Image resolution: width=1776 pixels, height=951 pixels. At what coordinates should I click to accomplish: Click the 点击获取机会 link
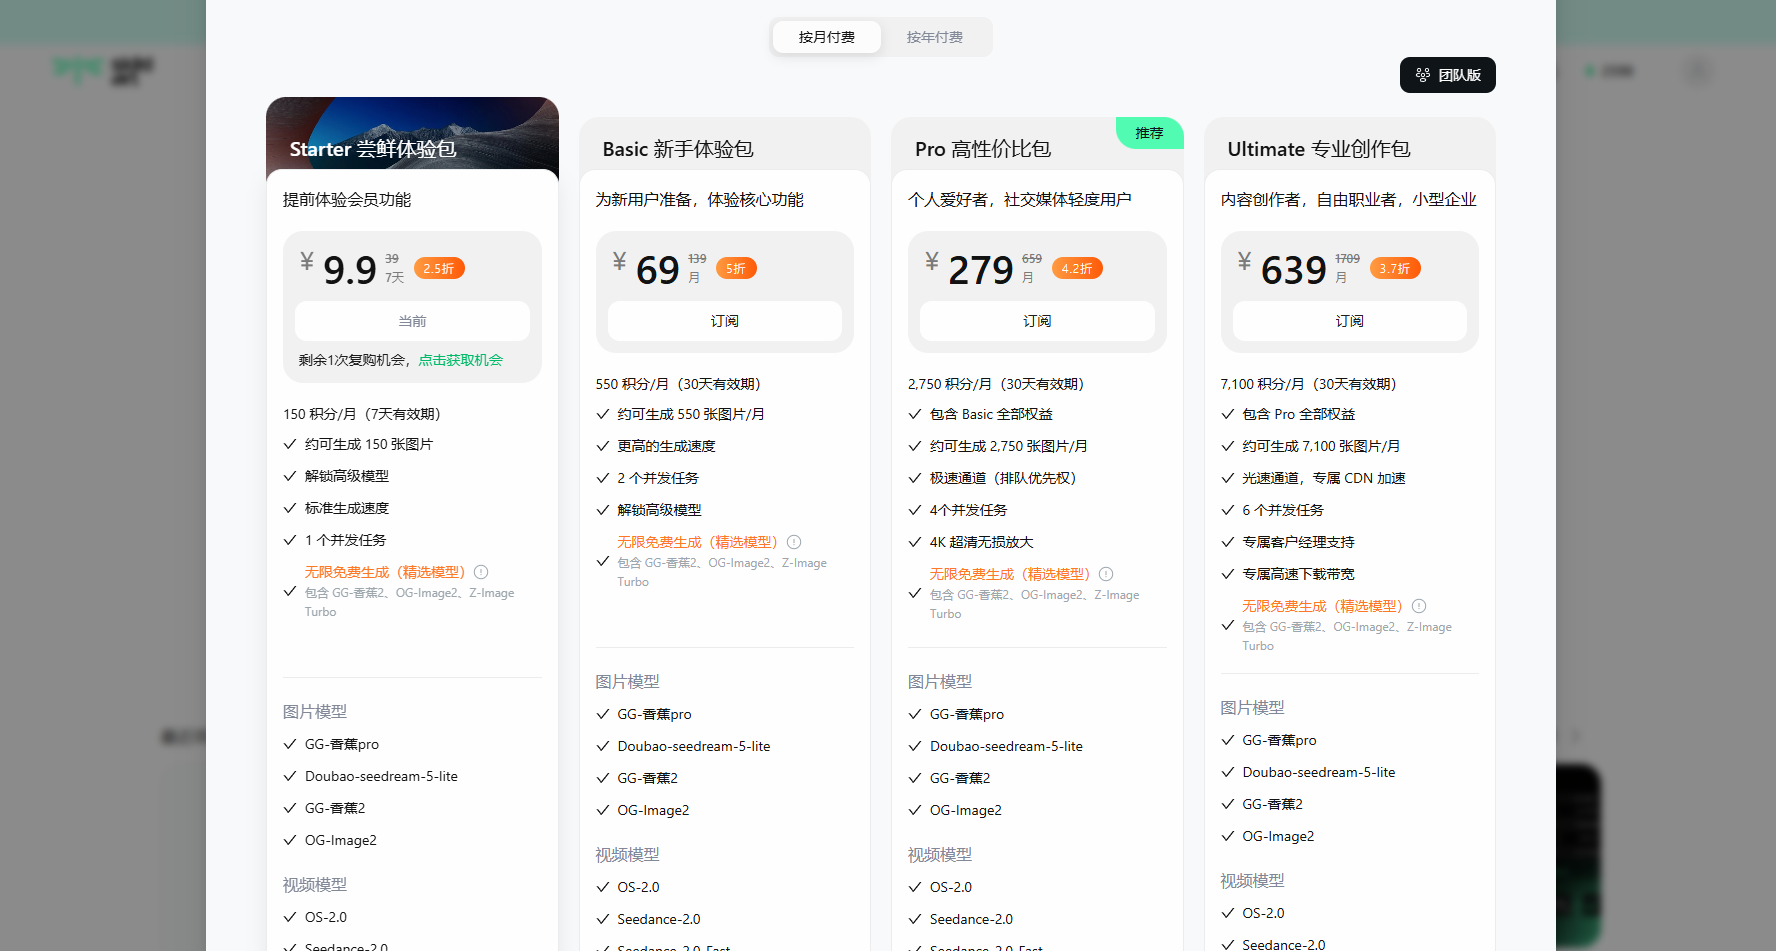[461, 360]
